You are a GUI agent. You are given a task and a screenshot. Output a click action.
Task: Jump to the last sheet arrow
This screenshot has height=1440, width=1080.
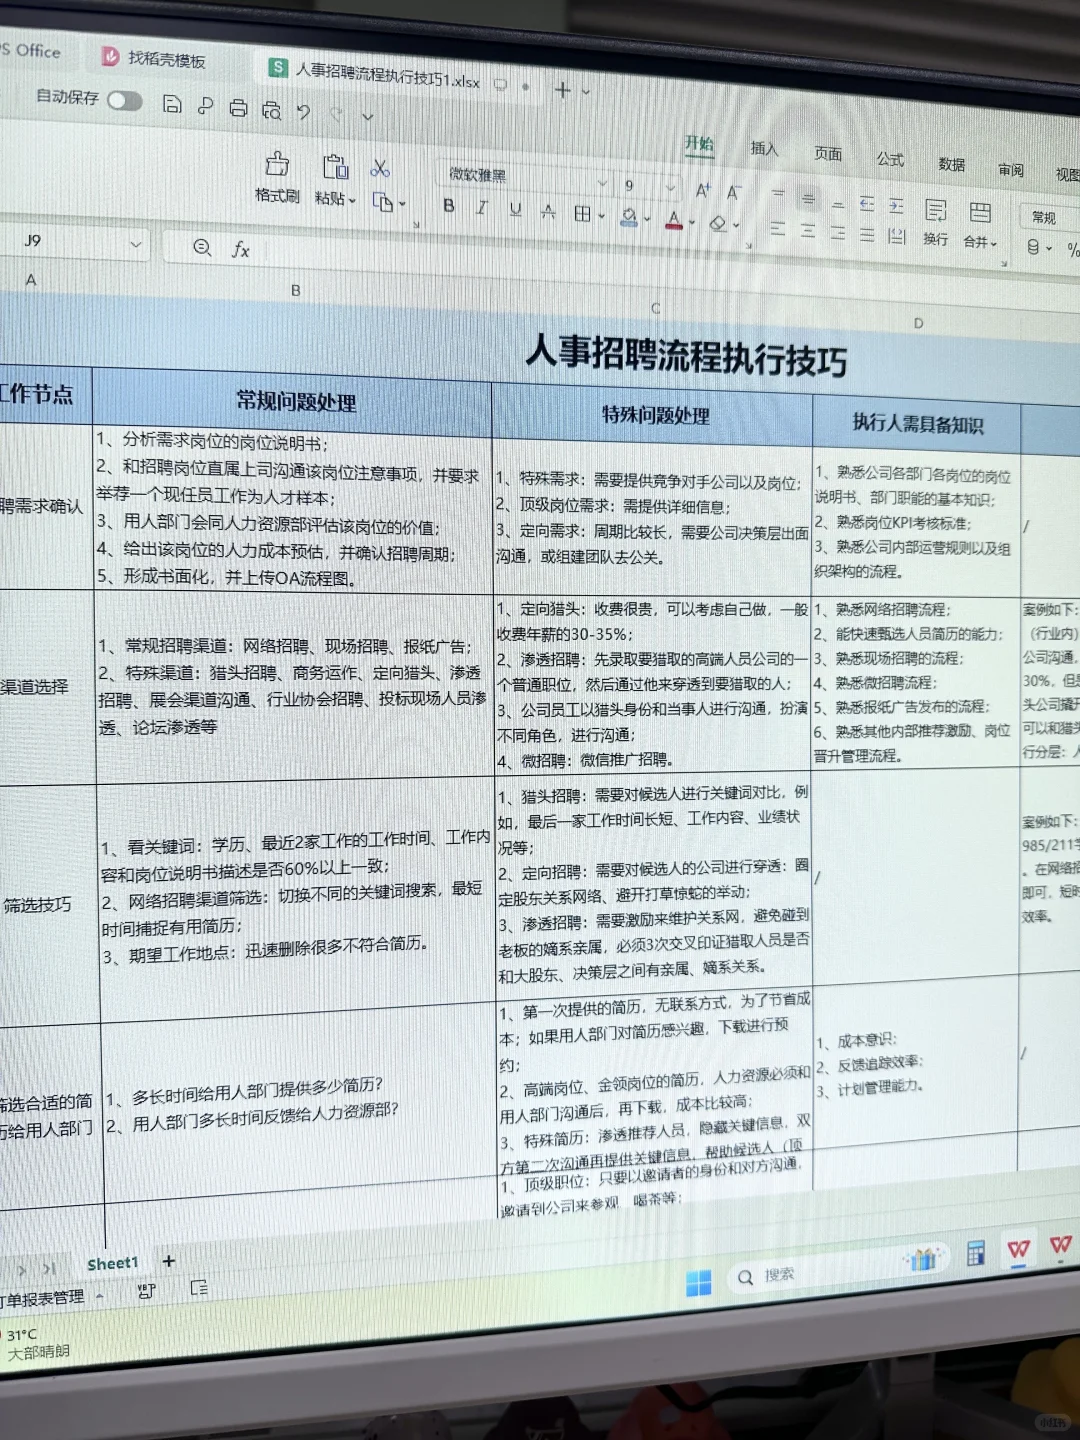coord(50,1269)
